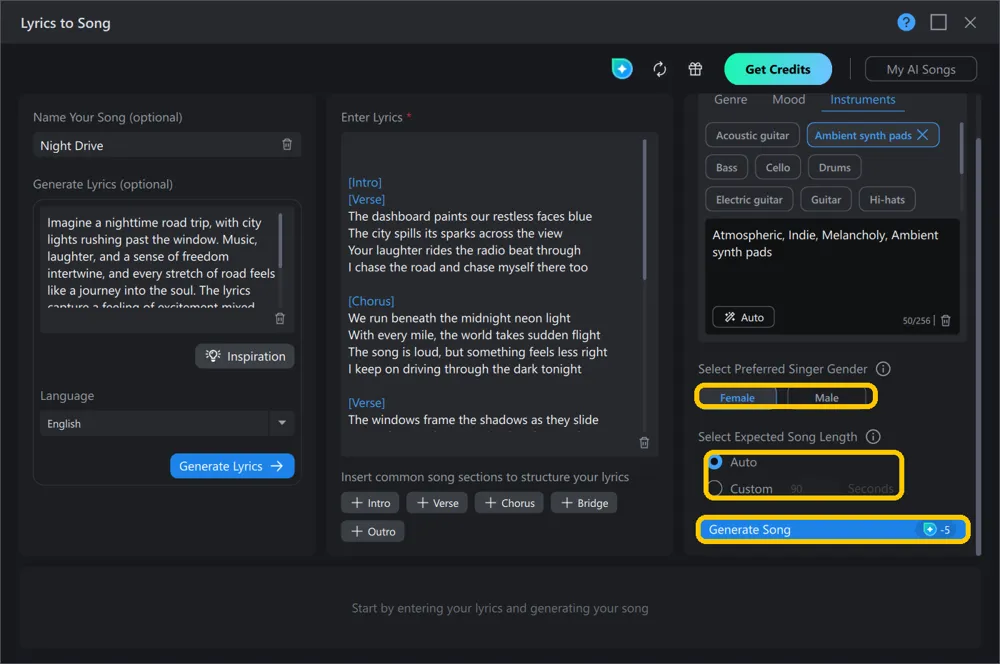This screenshot has width=1000, height=664.
Task: Switch to the Mood tab
Action: pyautogui.click(x=788, y=100)
